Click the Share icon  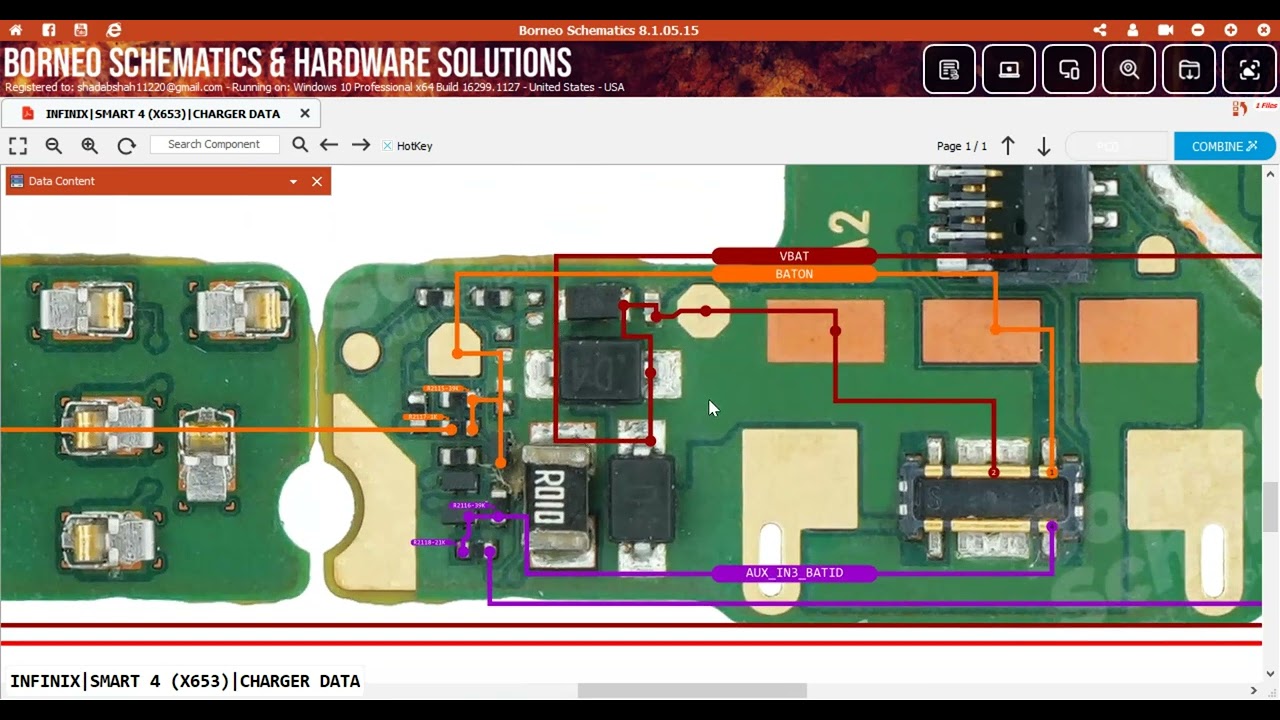(x=1100, y=30)
